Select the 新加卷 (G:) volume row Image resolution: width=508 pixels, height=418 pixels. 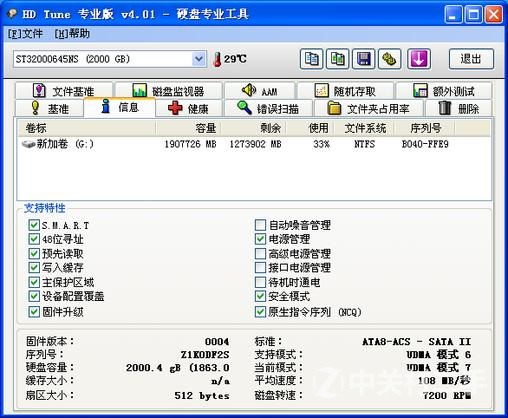point(254,144)
